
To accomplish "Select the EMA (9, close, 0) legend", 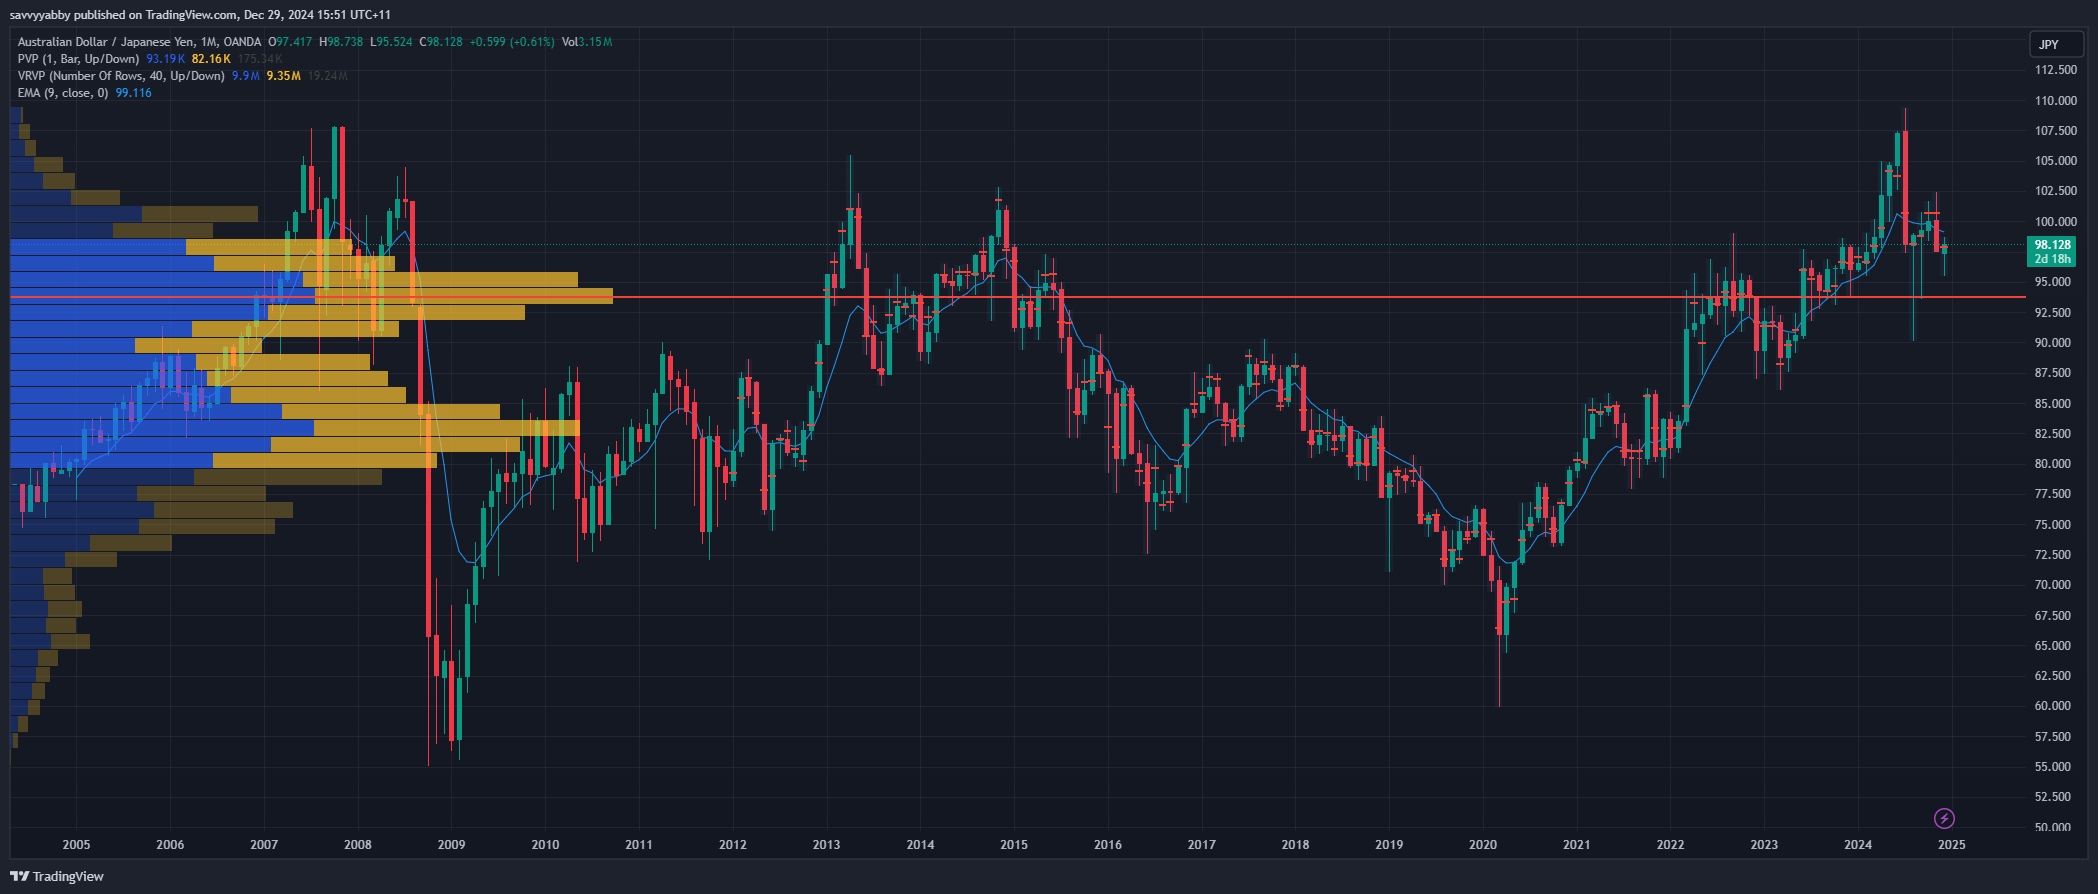I will click(62, 93).
